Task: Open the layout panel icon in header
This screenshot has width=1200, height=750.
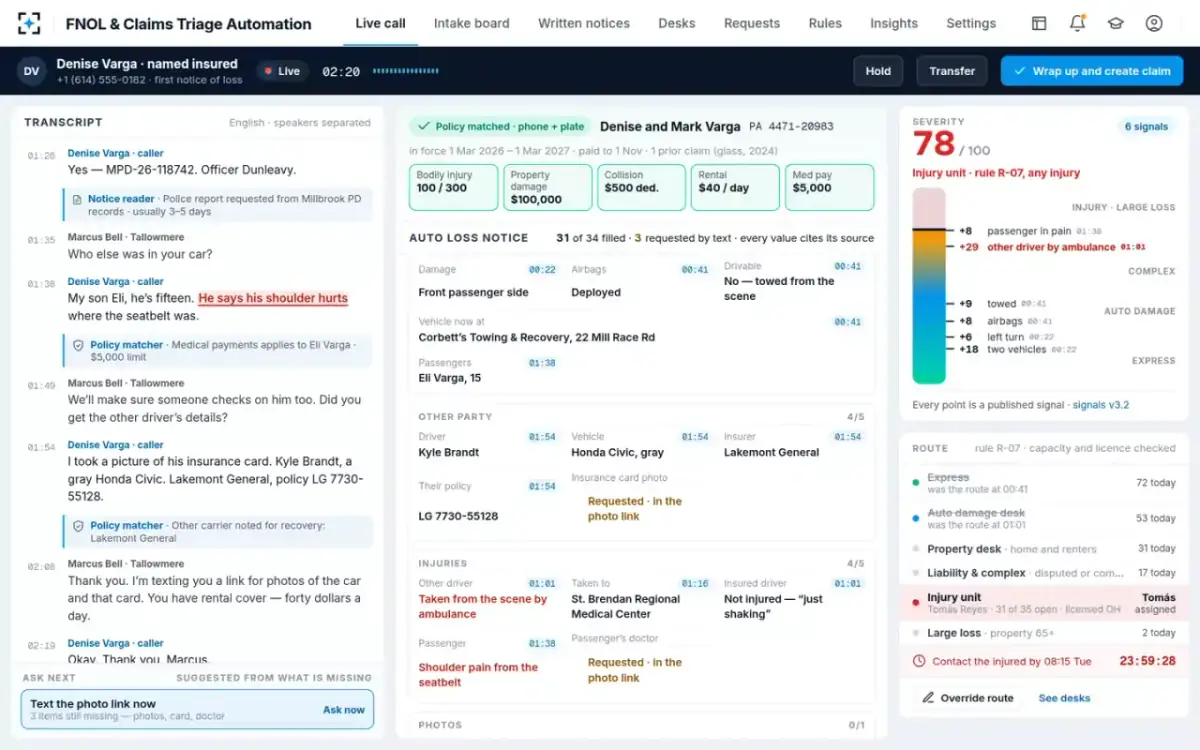Action: tap(1039, 23)
